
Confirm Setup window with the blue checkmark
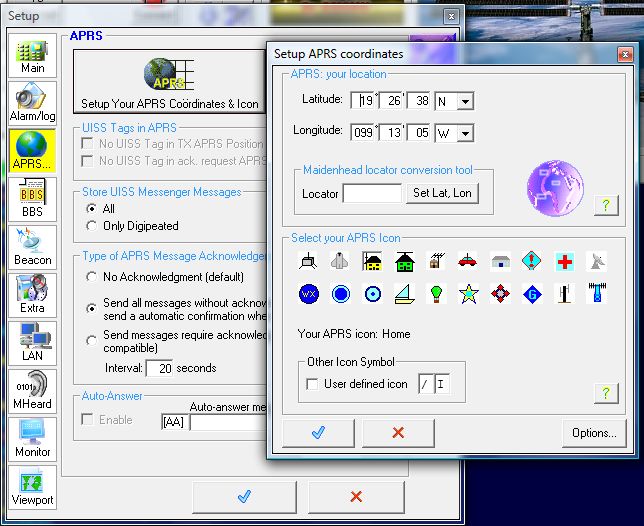pyautogui.click(x=244, y=497)
